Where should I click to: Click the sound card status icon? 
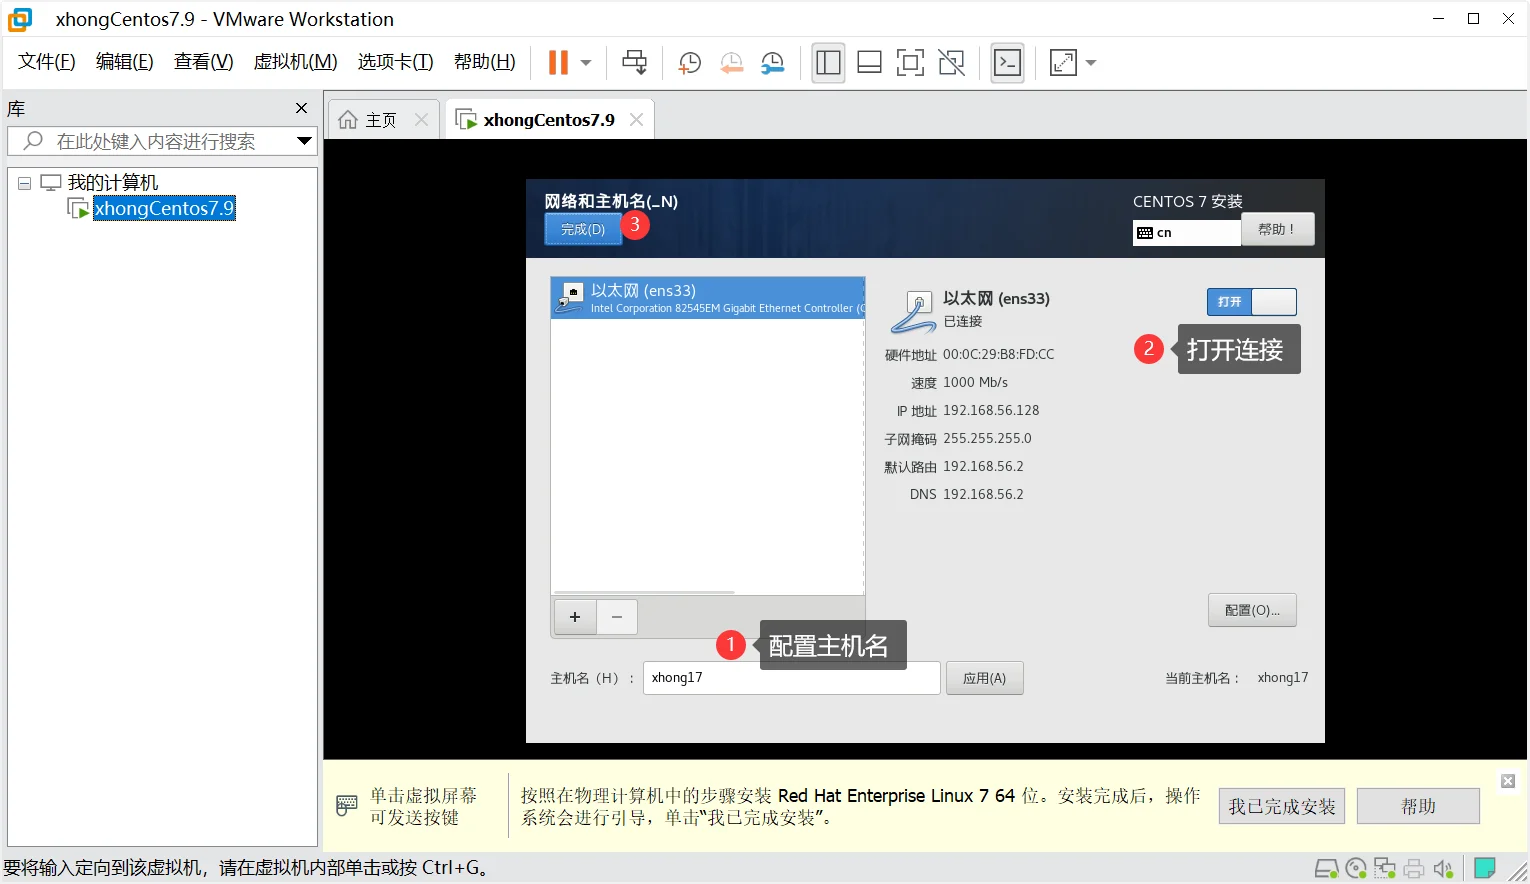click(x=1442, y=868)
